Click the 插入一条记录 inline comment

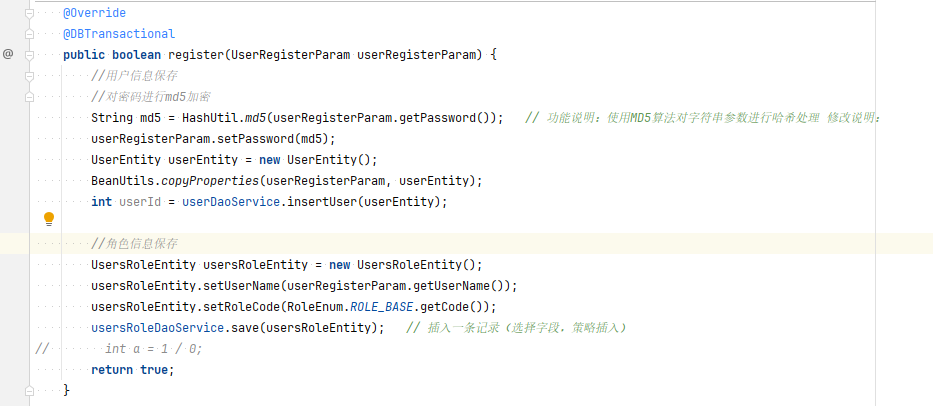click(x=516, y=327)
